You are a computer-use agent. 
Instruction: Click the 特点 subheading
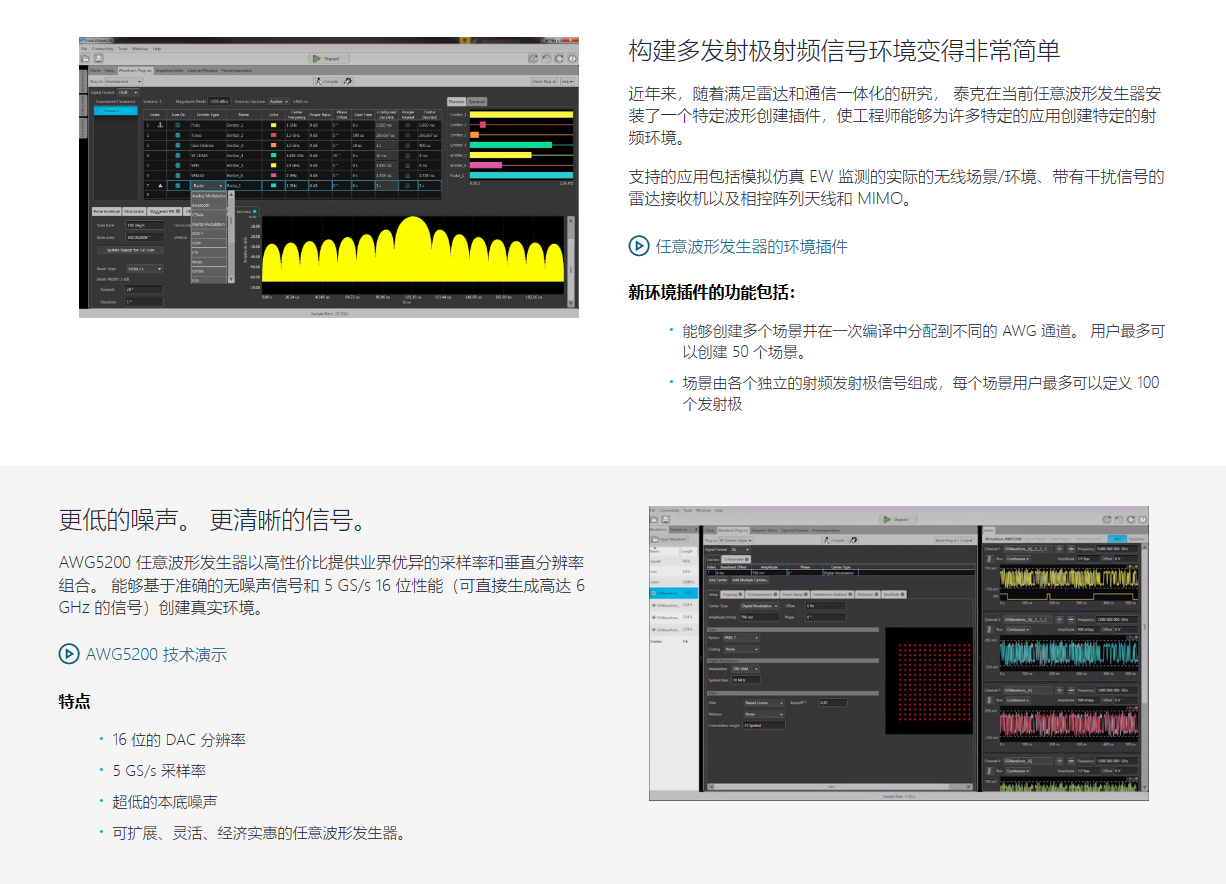(75, 701)
